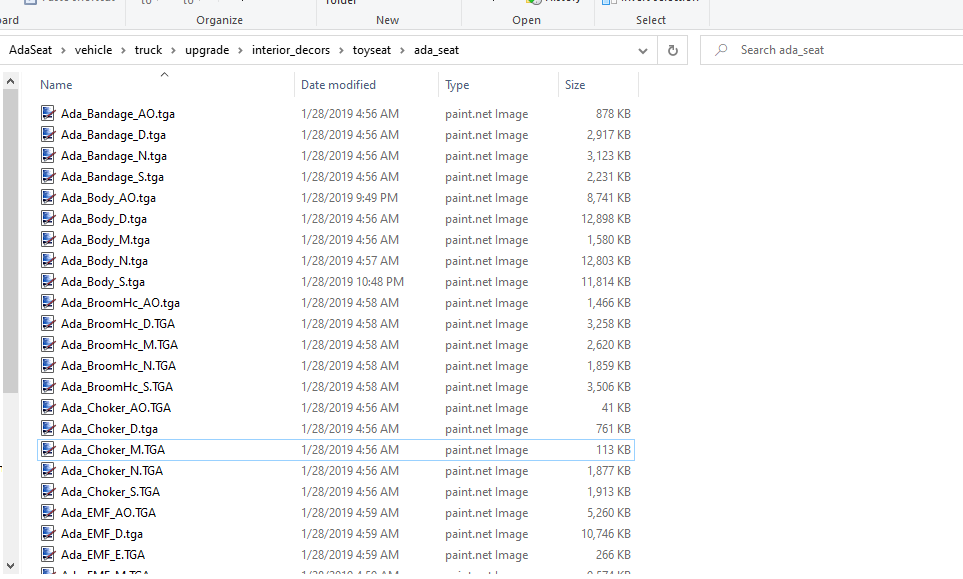The image size is (963, 579).
Task: Click the Ada_Body_AO.tga file icon
Action: (48, 197)
